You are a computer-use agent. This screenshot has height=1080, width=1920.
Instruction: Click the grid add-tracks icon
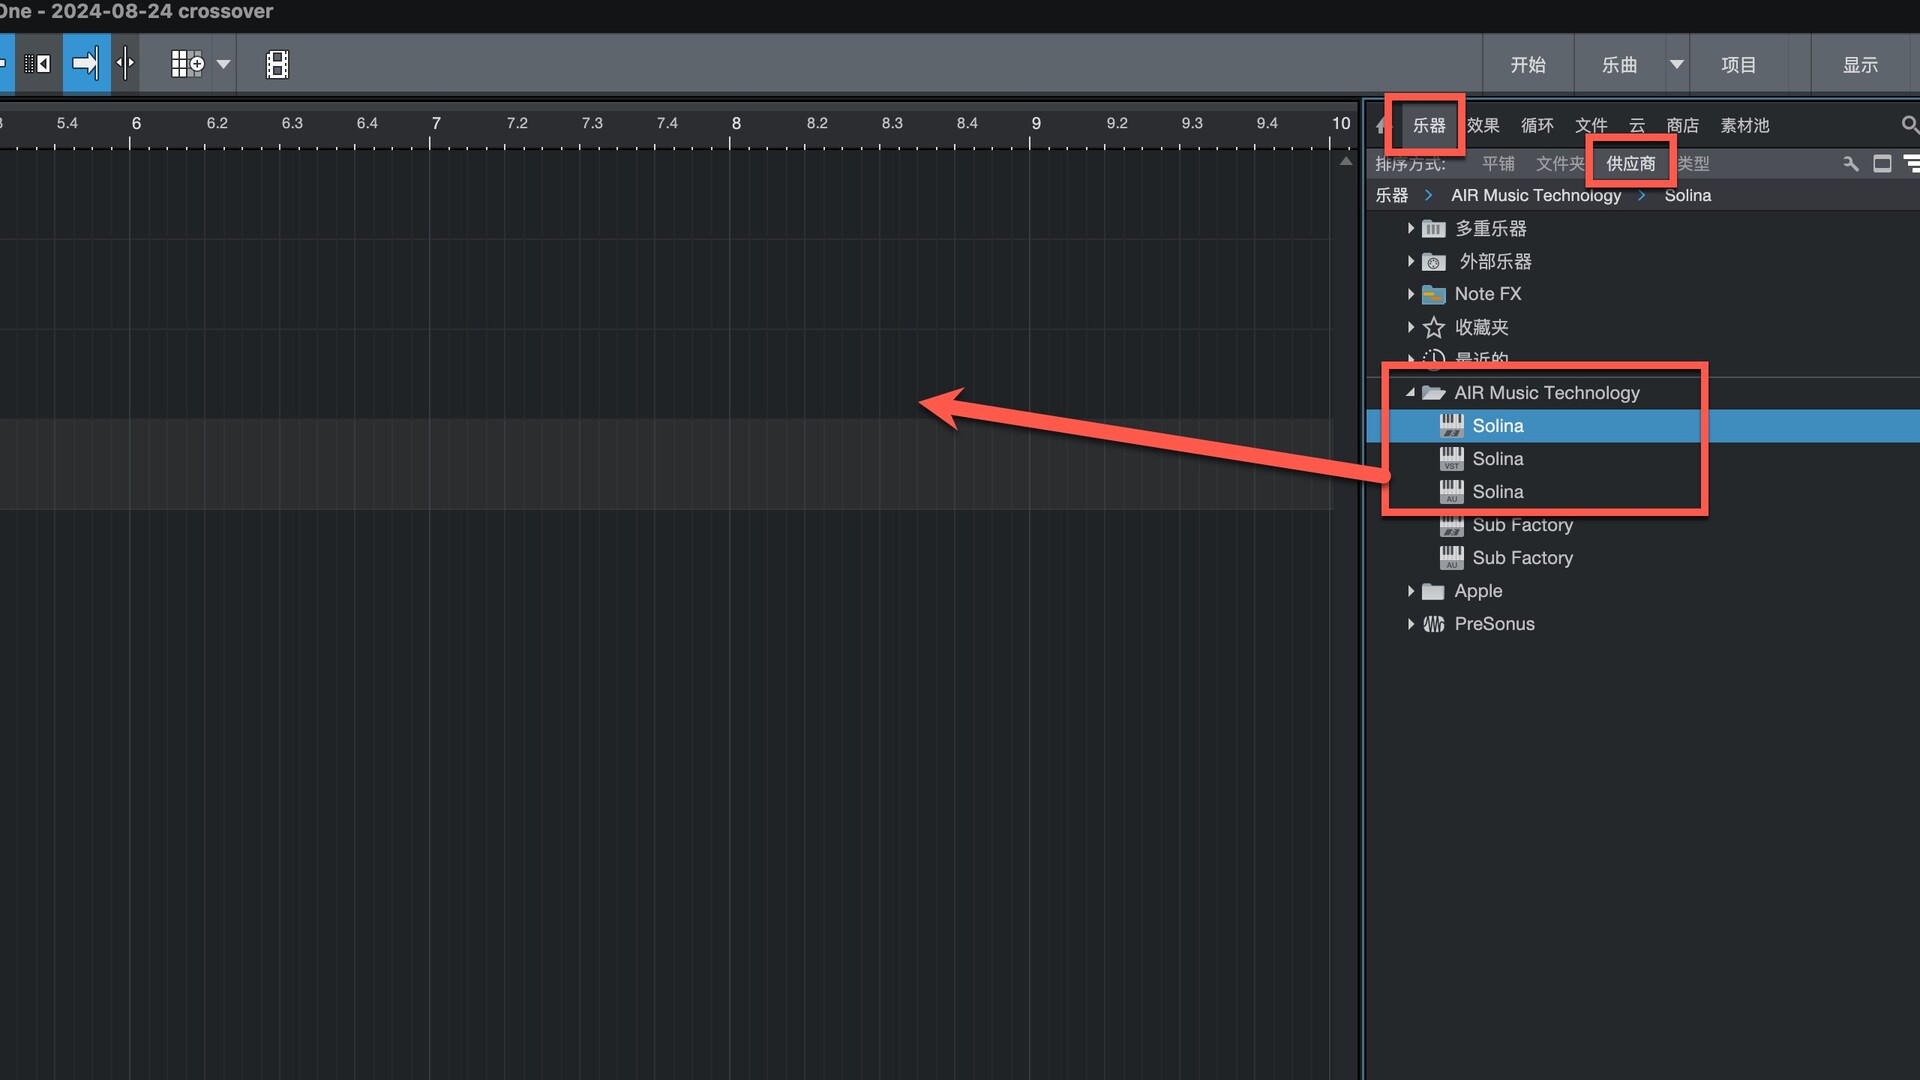(x=187, y=64)
